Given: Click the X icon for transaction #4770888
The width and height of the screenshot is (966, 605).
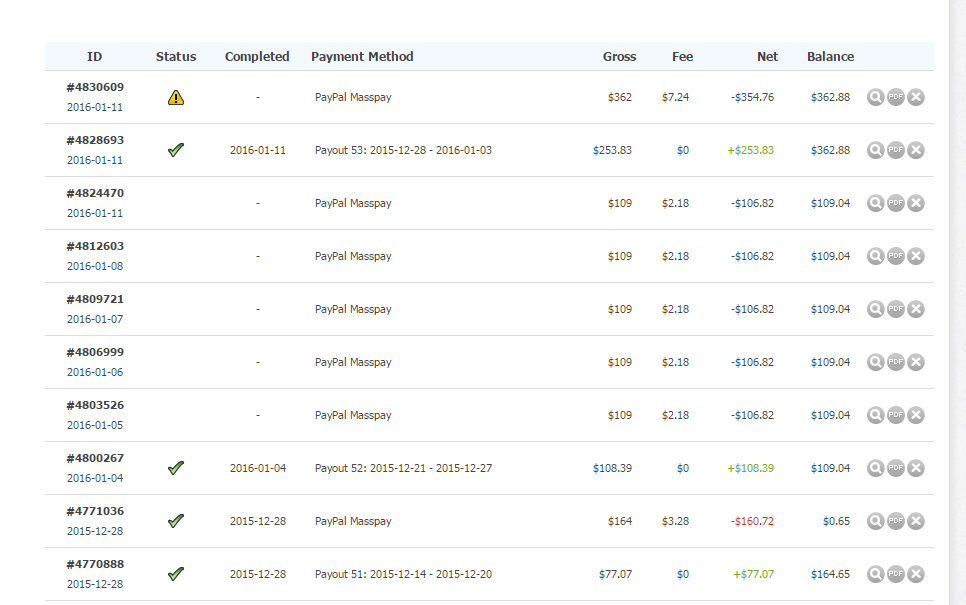Looking at the screenshot, I should (x=916, y=574).
